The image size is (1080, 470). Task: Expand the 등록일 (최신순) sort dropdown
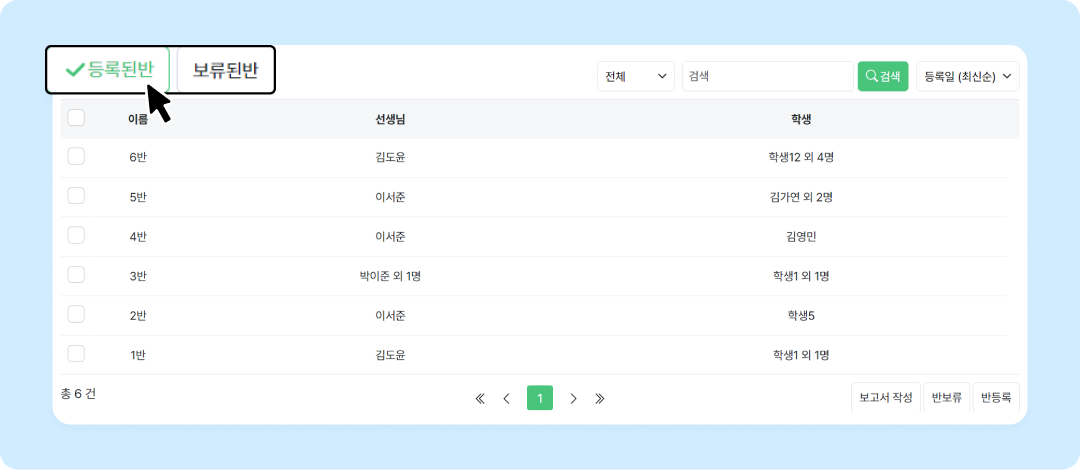pos(967,76)
